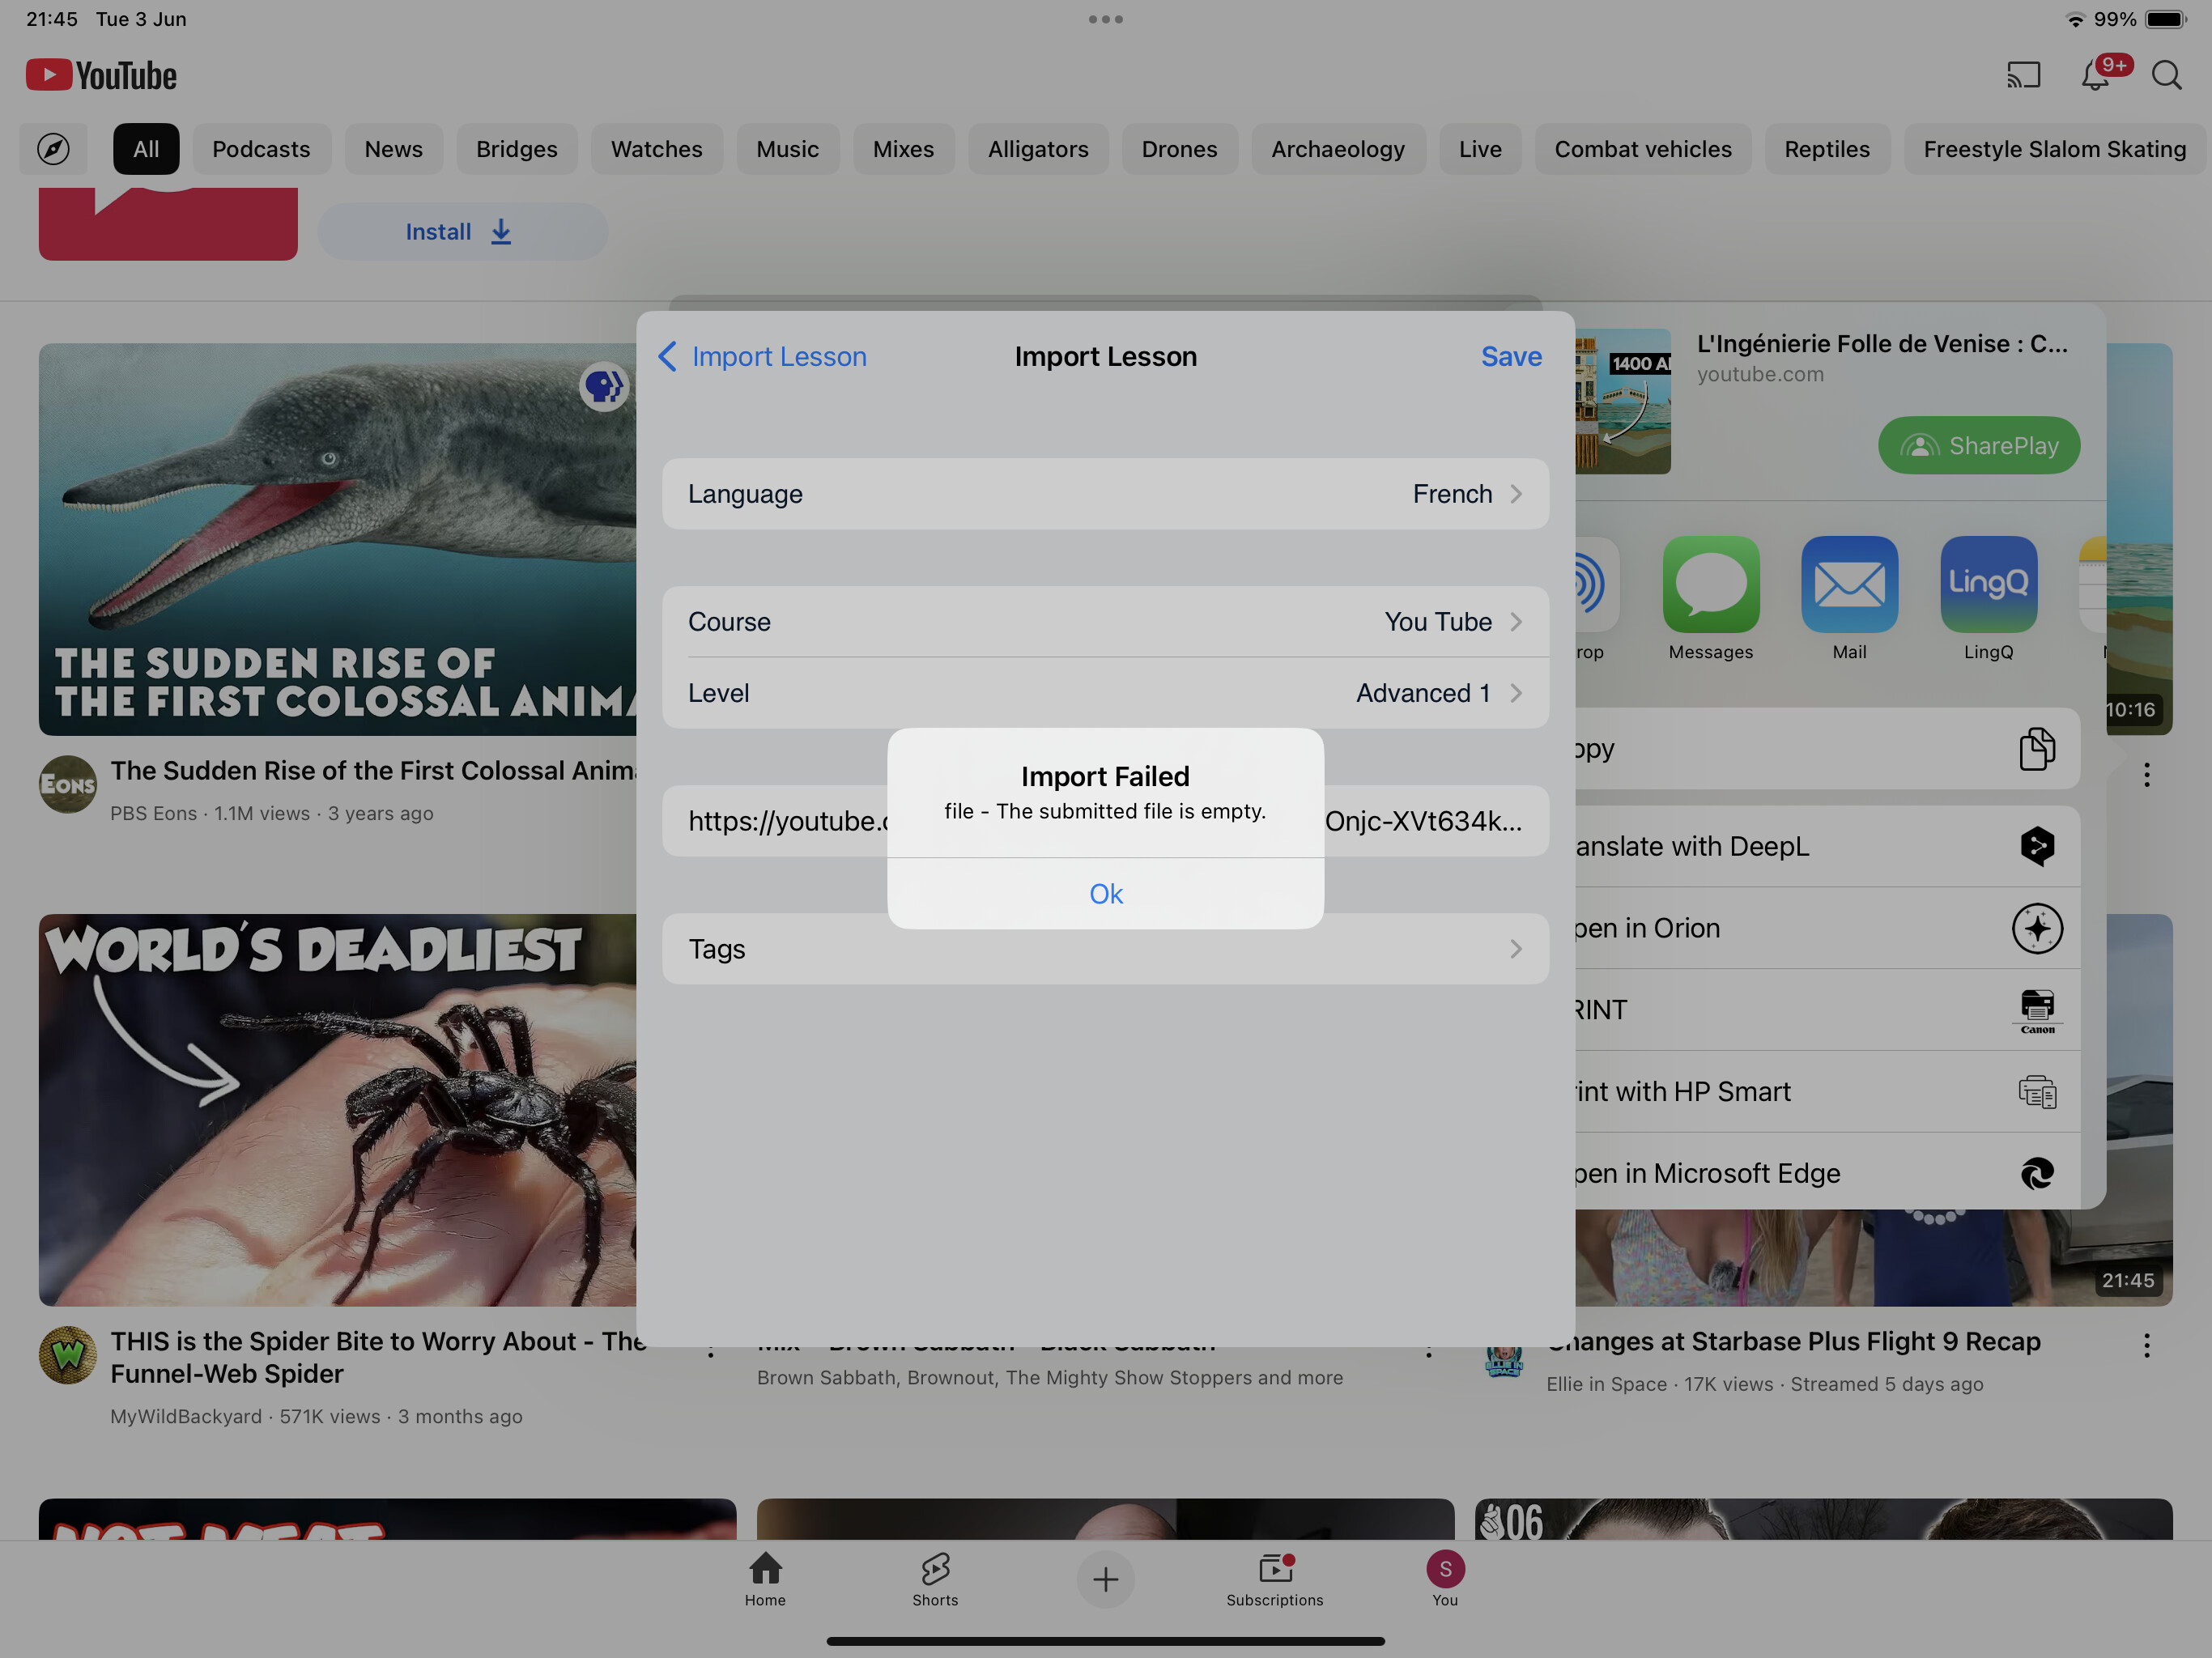Viewport: 2212px width, 1658px height.
Task: Tap the Canon PRINT icon
Action: 2036,1010
